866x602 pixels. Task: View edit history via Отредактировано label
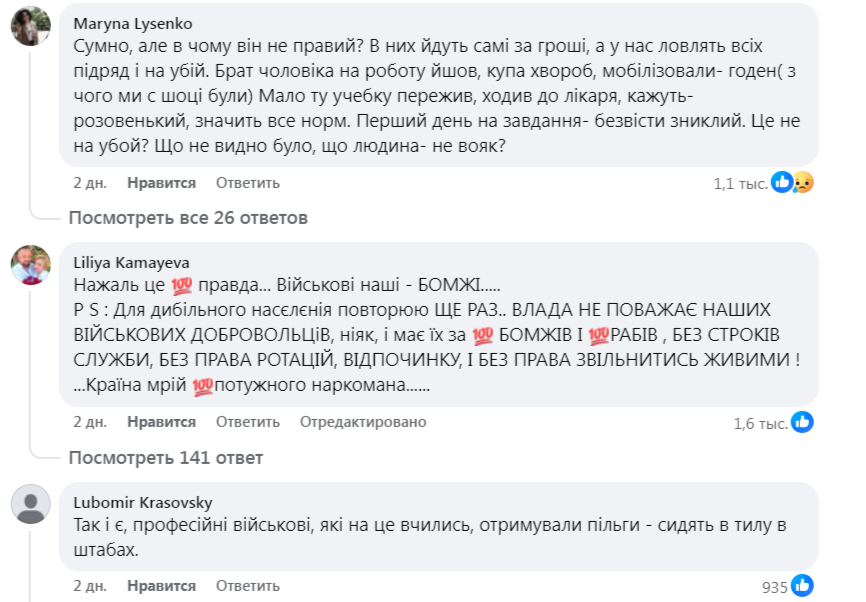point(363,422)
